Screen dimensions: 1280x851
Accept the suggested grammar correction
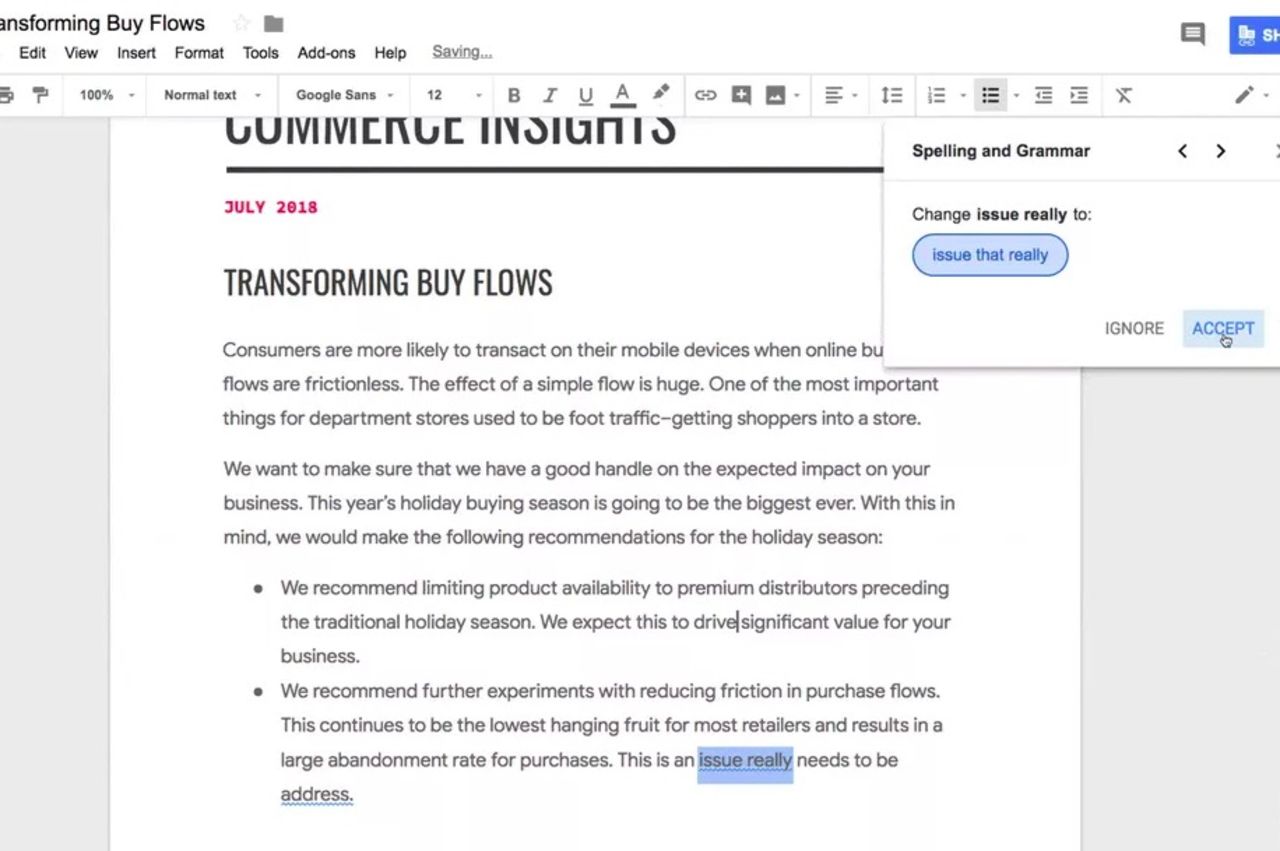tap(1222, 328)
